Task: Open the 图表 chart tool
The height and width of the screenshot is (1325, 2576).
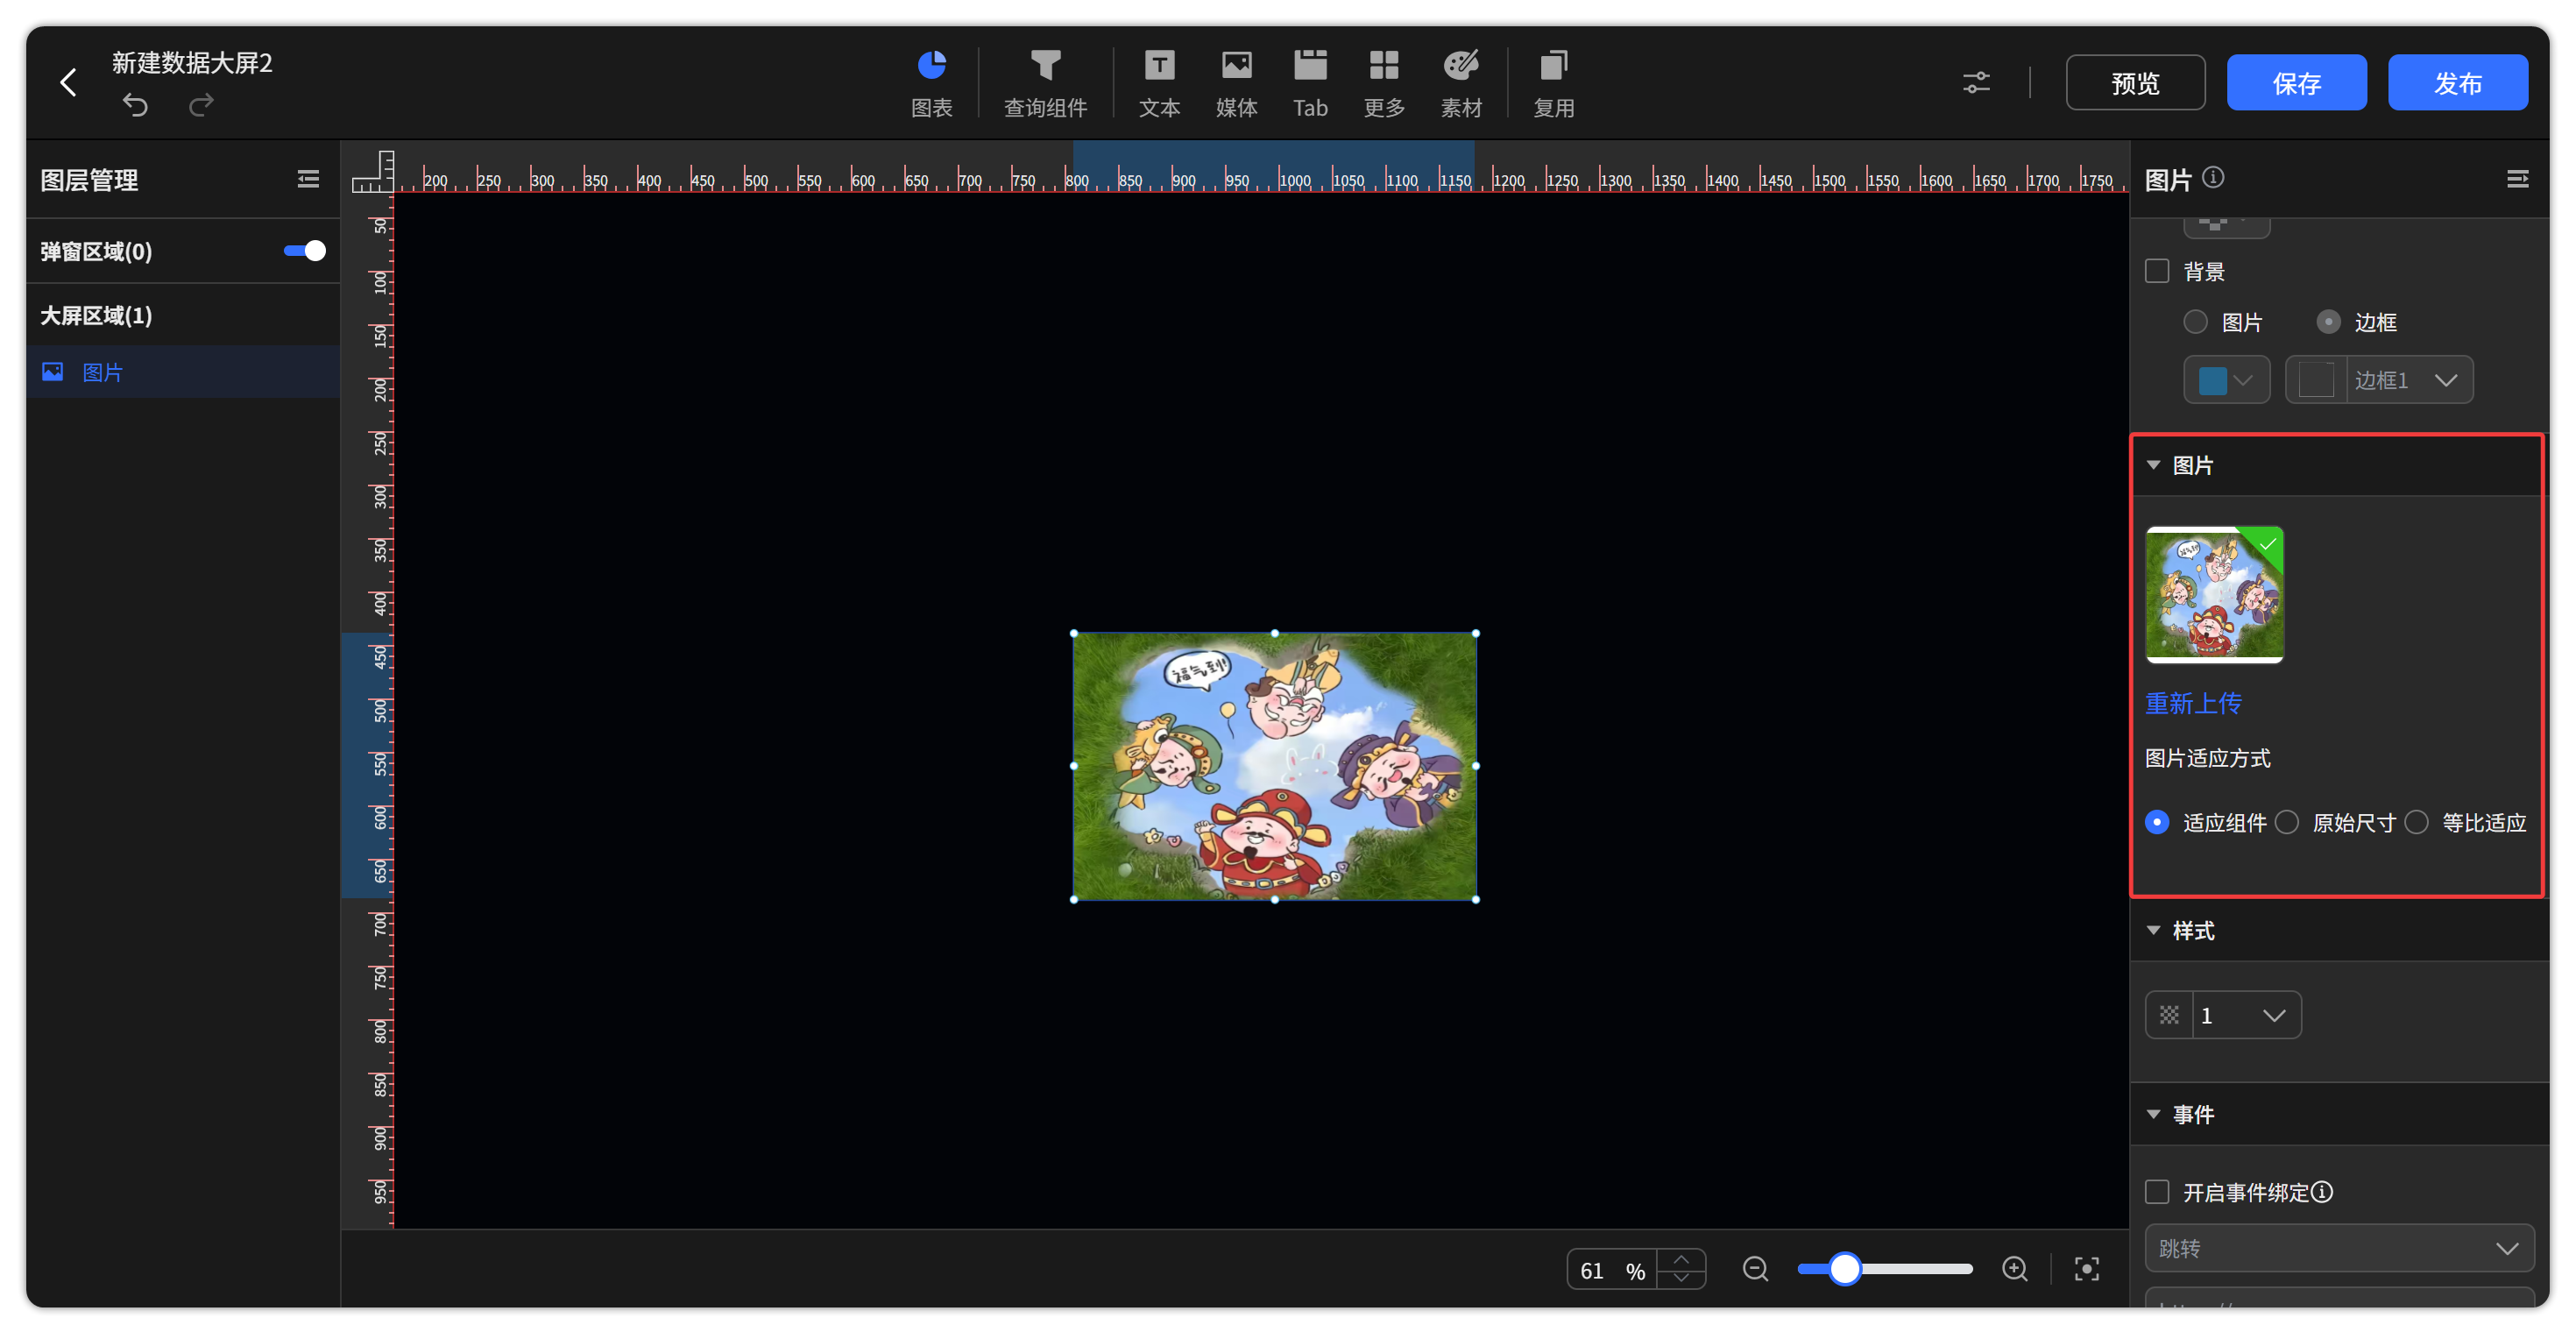Action: (x=931, y=83)
